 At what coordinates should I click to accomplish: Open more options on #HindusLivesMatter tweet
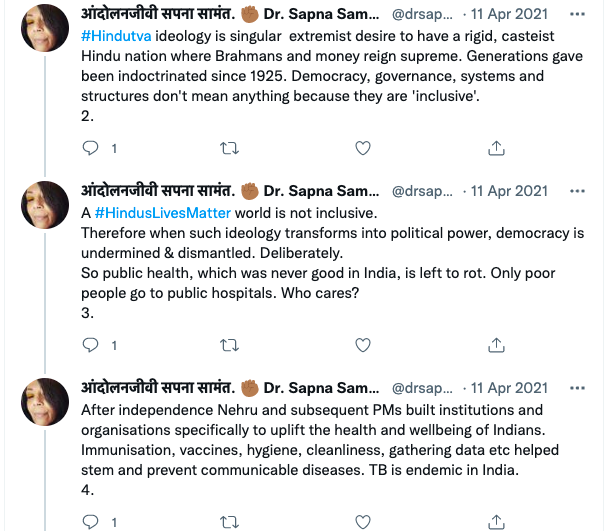click(x=578, y=191)
